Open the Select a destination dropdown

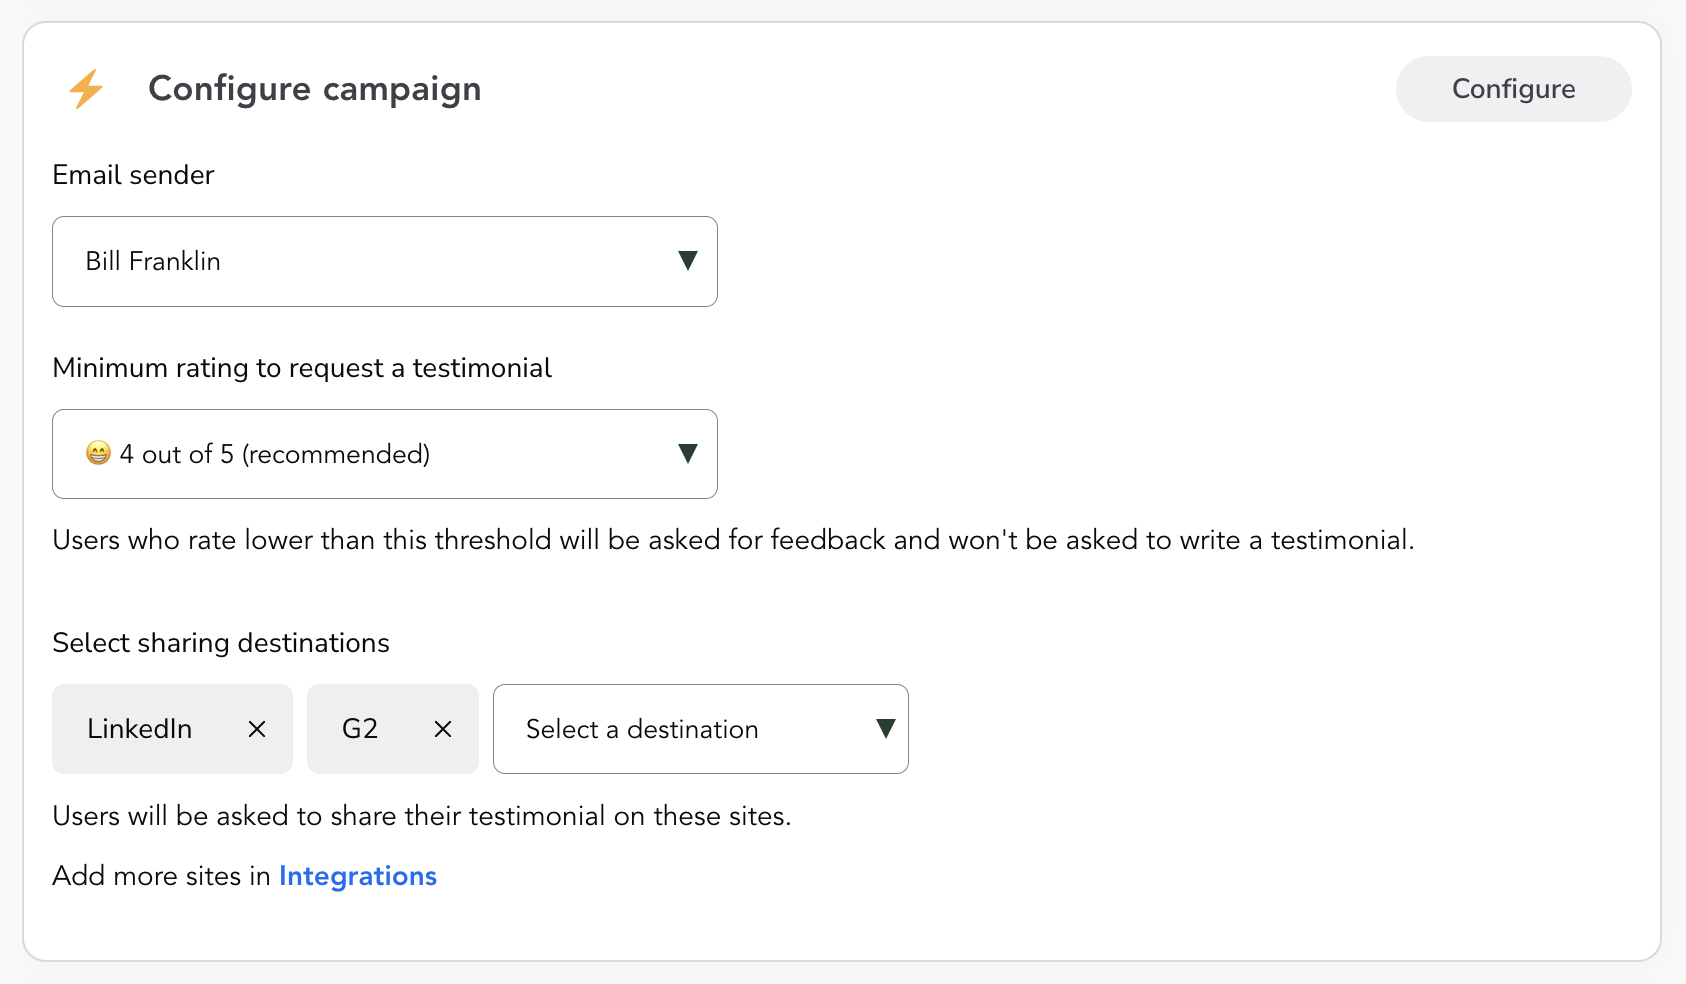pos(700,729)
